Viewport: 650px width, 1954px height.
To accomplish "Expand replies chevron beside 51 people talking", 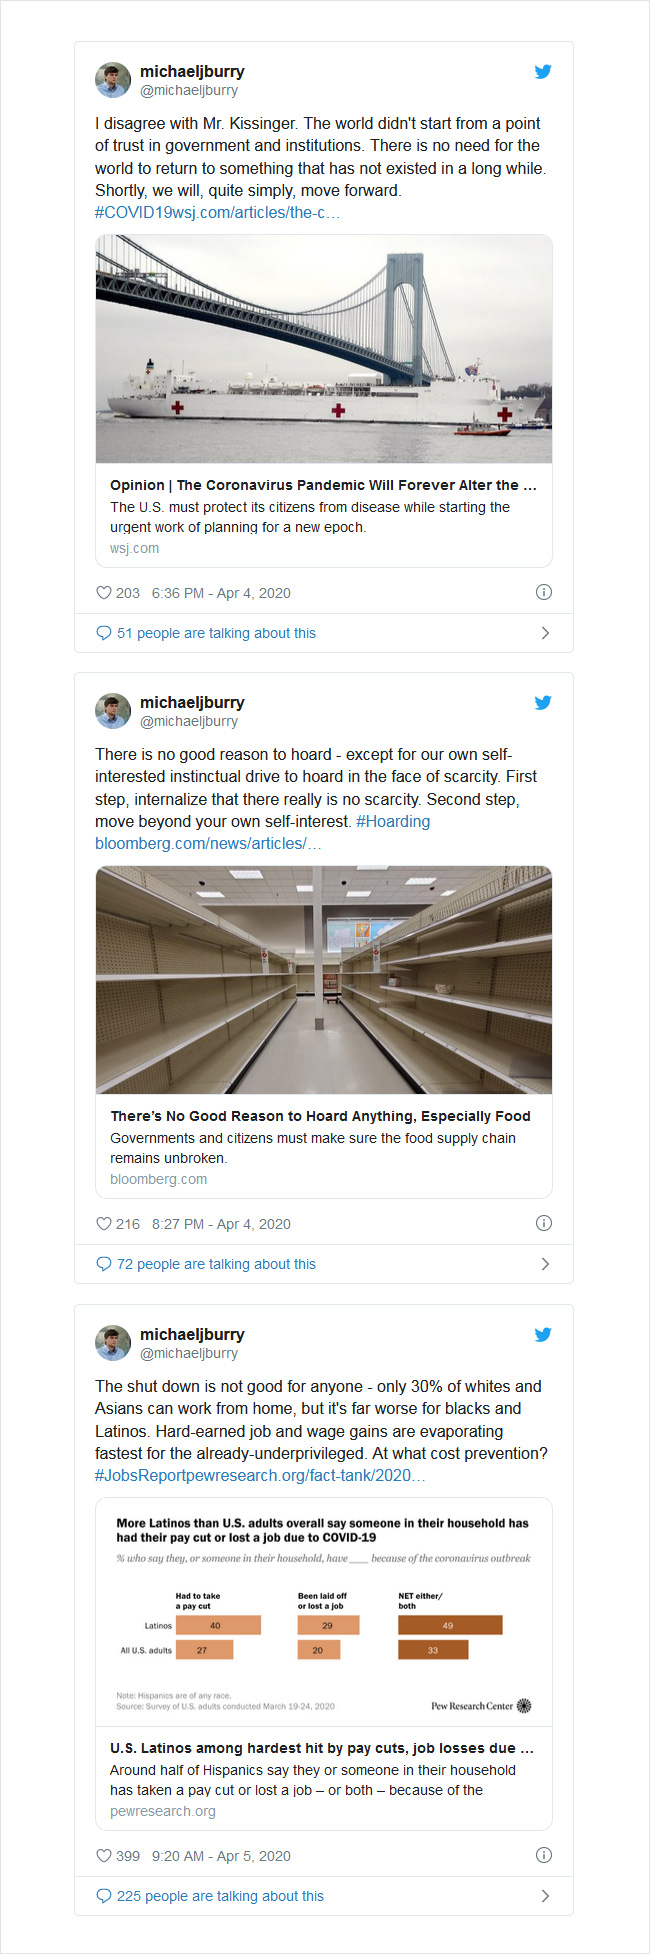I will pyautogui.click(x=545, y=633).
